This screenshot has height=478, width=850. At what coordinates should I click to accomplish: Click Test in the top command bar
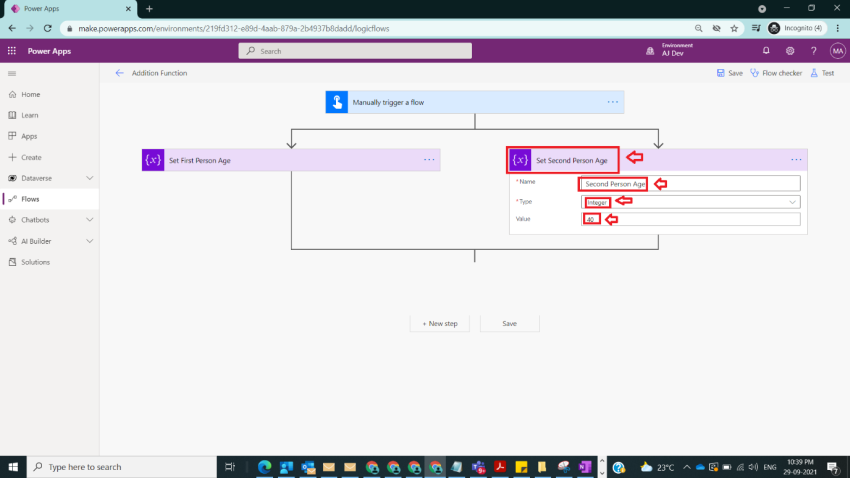point(822,73)
